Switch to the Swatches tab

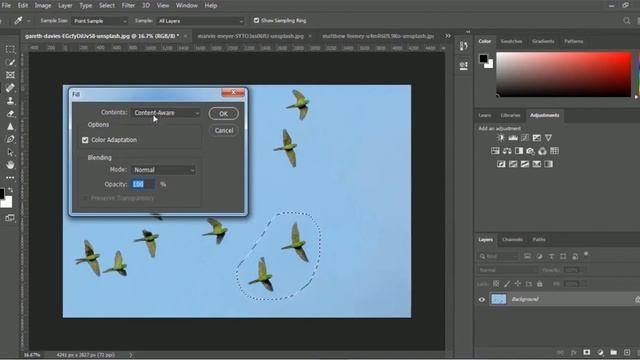(x=511, y=41)
